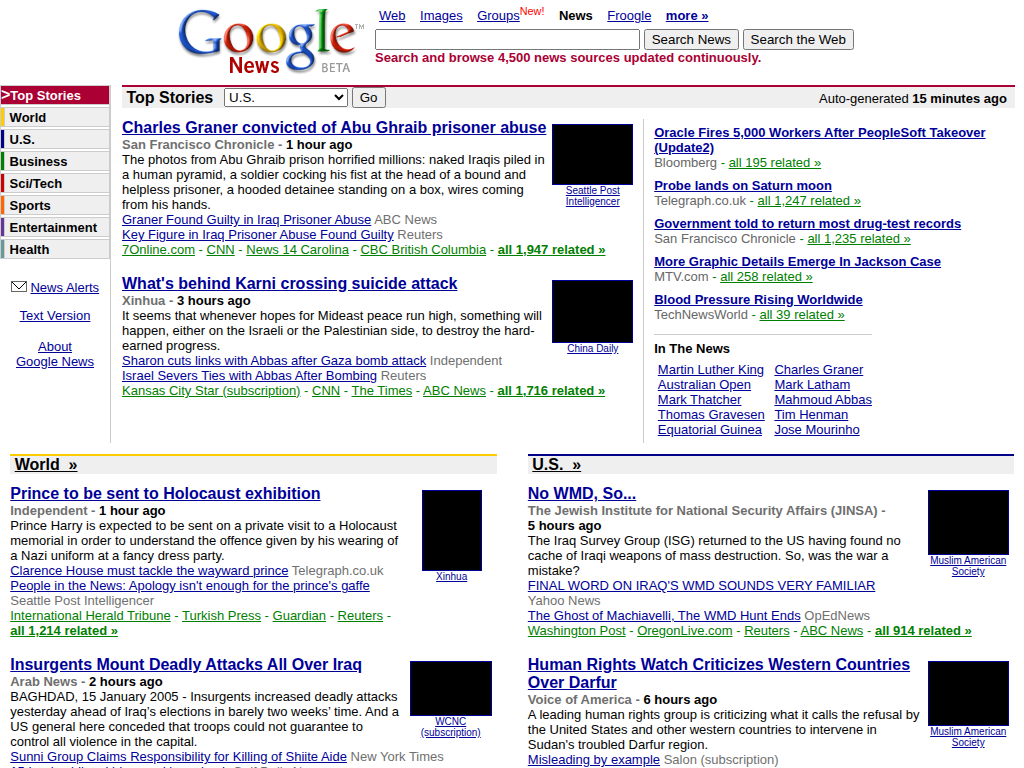Open the Australian Open topic link
Screen dimensions: 1024x768
coord(704,385)
